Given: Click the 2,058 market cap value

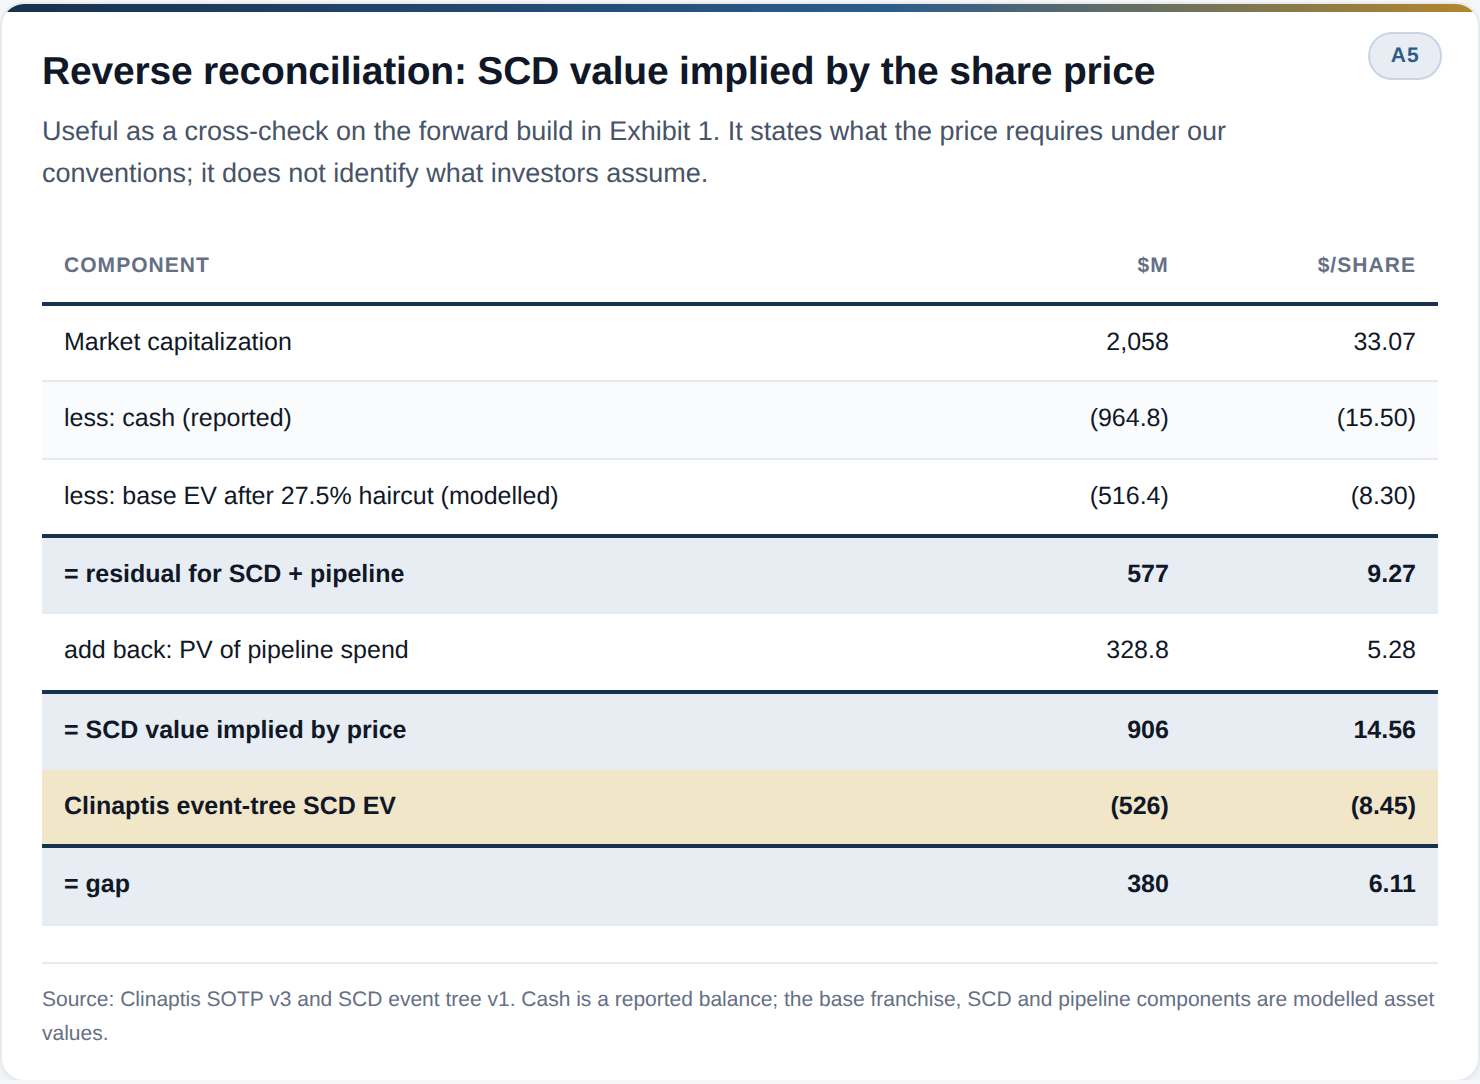Looking at the screenshot, I should click(x=1137, y=342).
